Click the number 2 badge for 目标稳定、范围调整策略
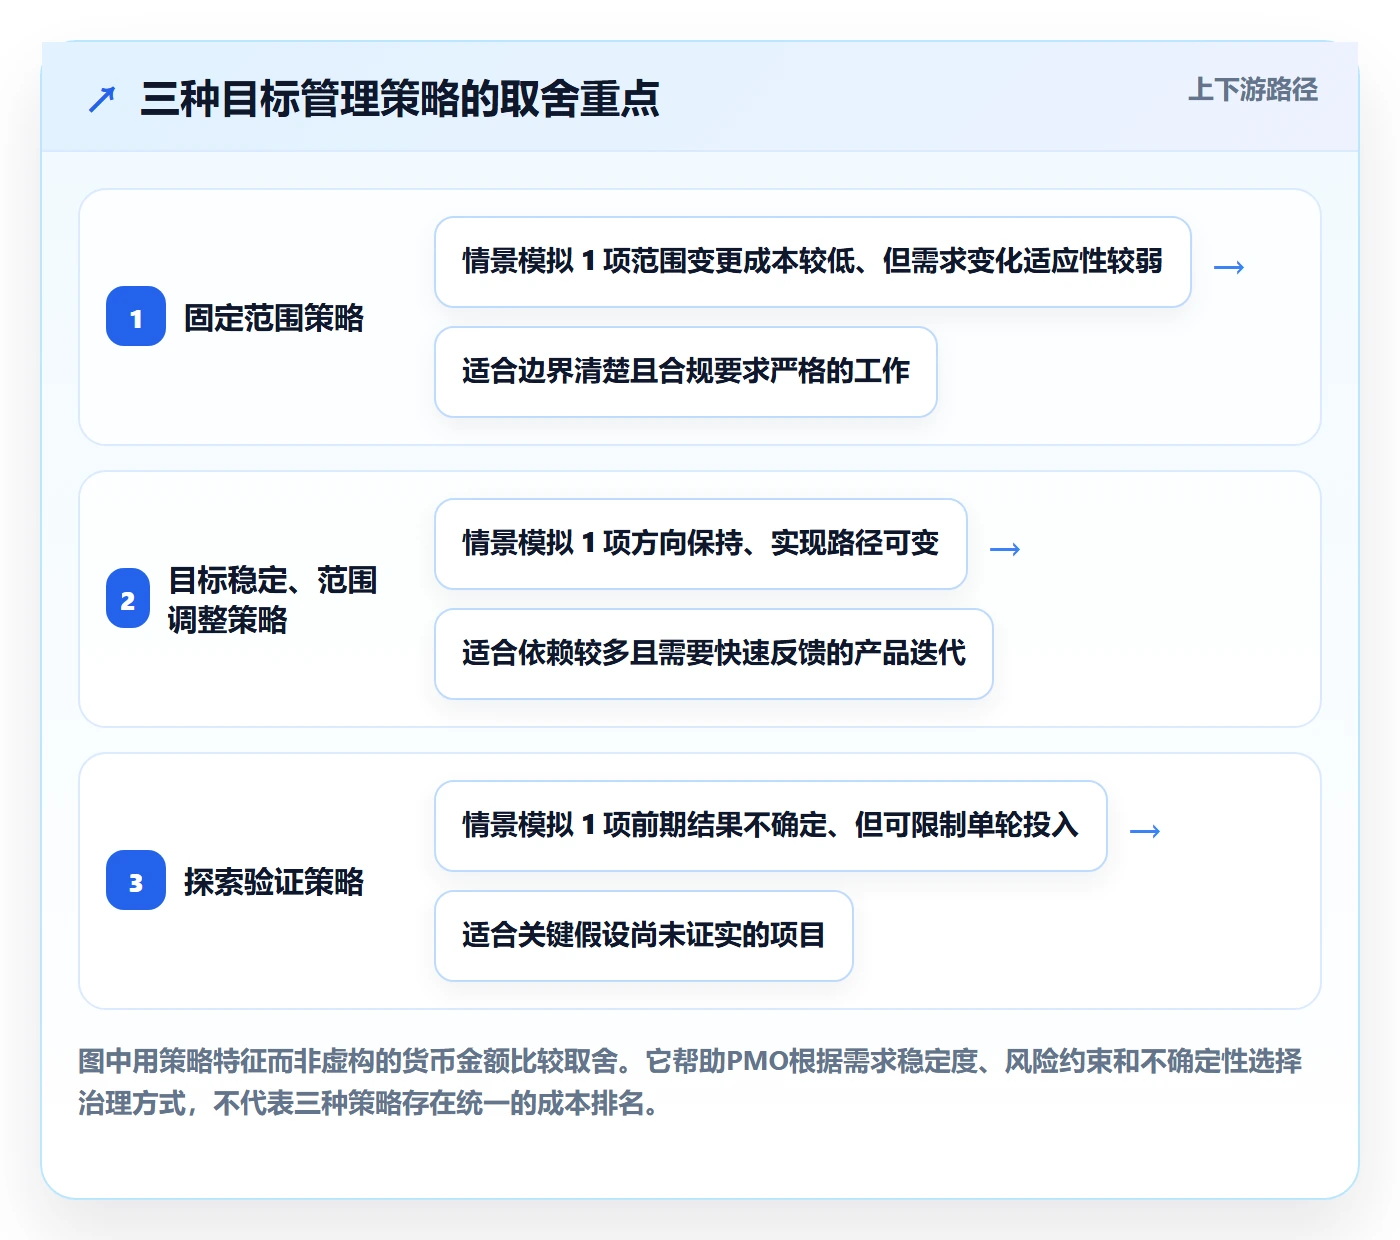 [x=128, y=599]
